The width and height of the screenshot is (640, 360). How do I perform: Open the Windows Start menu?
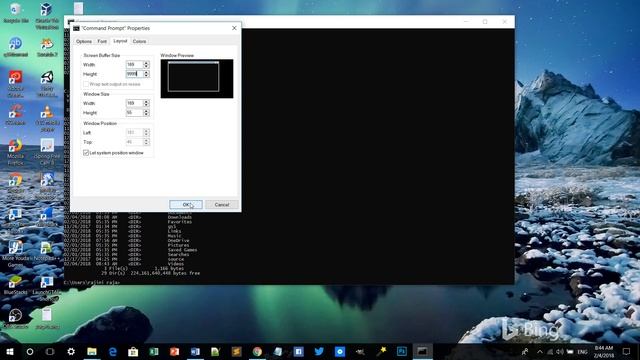click(10, 351)
